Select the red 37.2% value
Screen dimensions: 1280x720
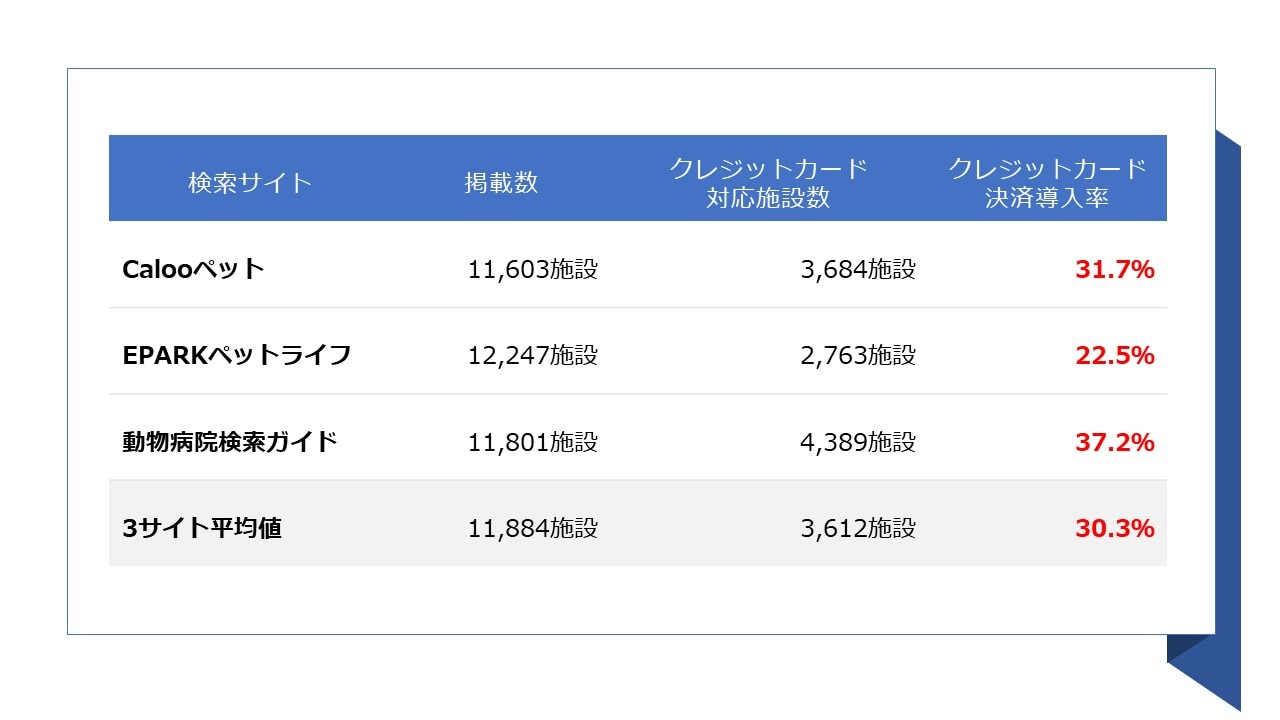pyautogui.click(x=1115, y=442)
